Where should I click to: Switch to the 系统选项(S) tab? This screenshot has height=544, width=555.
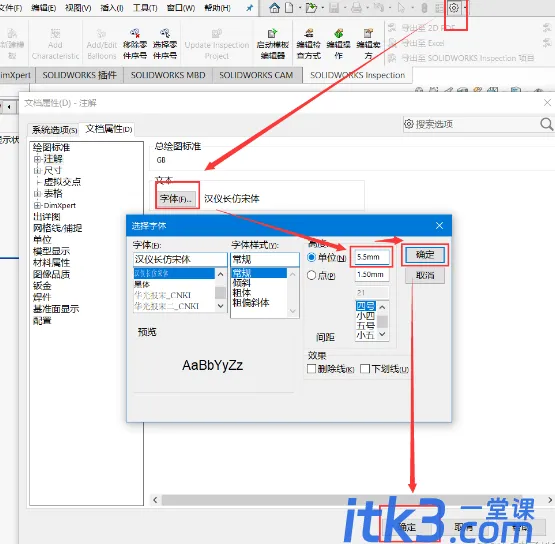54,130
